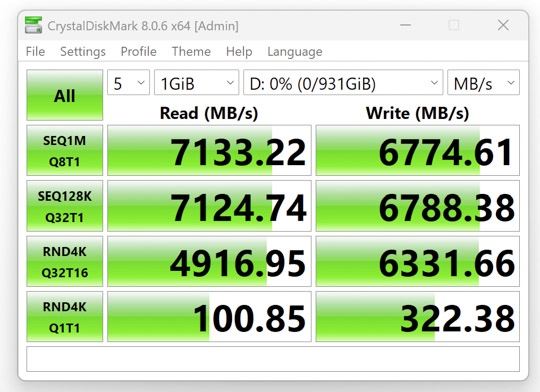This screenshot has height=392, width=540.
Task: Open the Language menu
Action: point(295,52)
